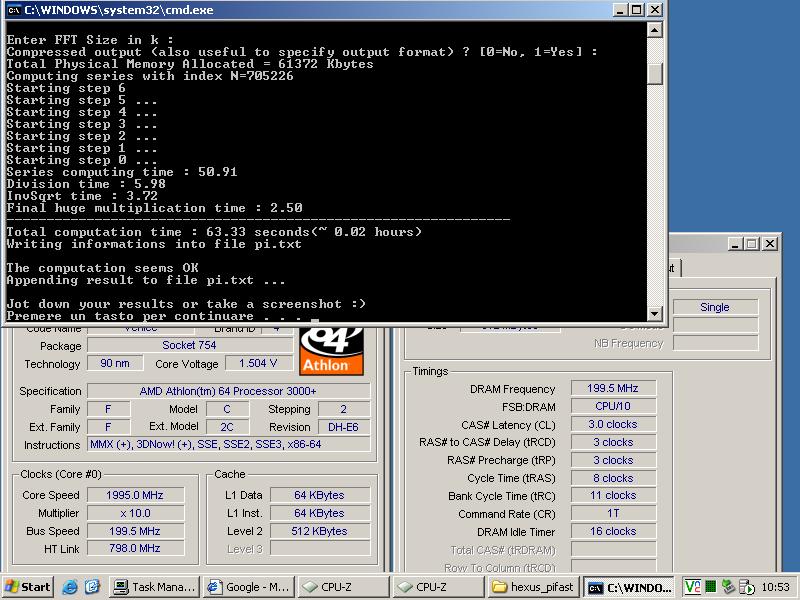The image size is (800, 600).
Task: Click the Ext. Family field value
Action: (x=108, y=427)
